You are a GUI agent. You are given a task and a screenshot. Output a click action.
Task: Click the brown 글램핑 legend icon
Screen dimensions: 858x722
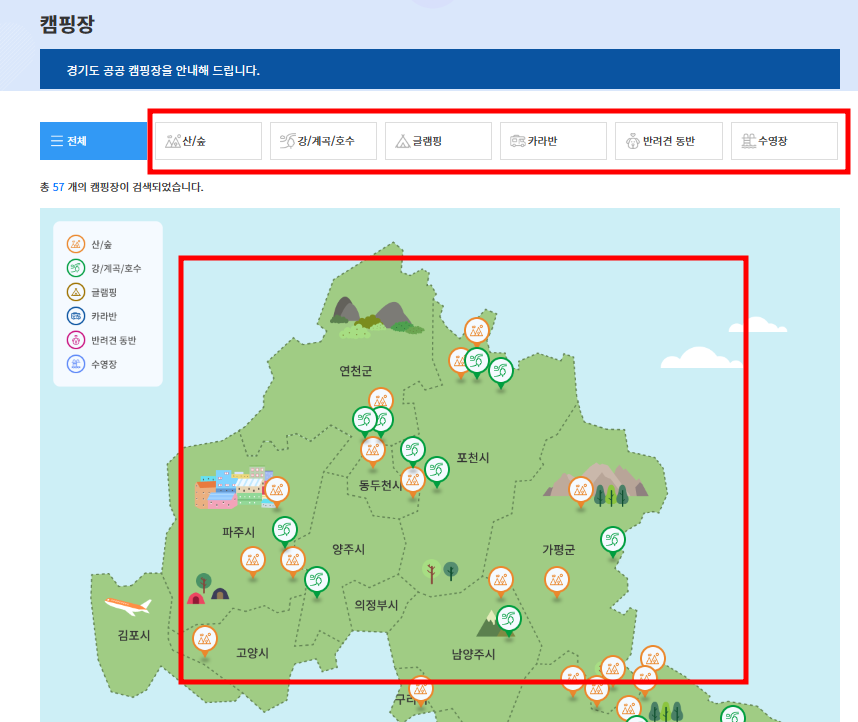point(76,292)
